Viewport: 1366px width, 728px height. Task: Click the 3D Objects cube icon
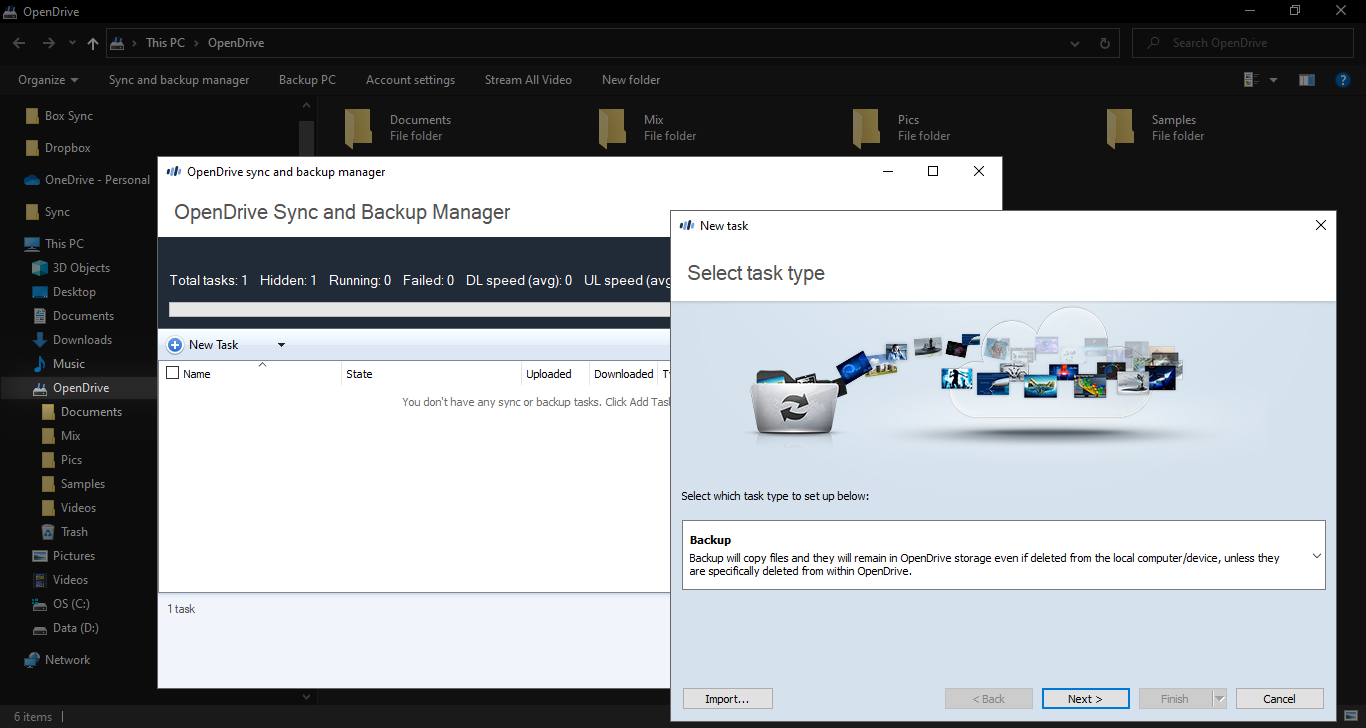point(40,268)
